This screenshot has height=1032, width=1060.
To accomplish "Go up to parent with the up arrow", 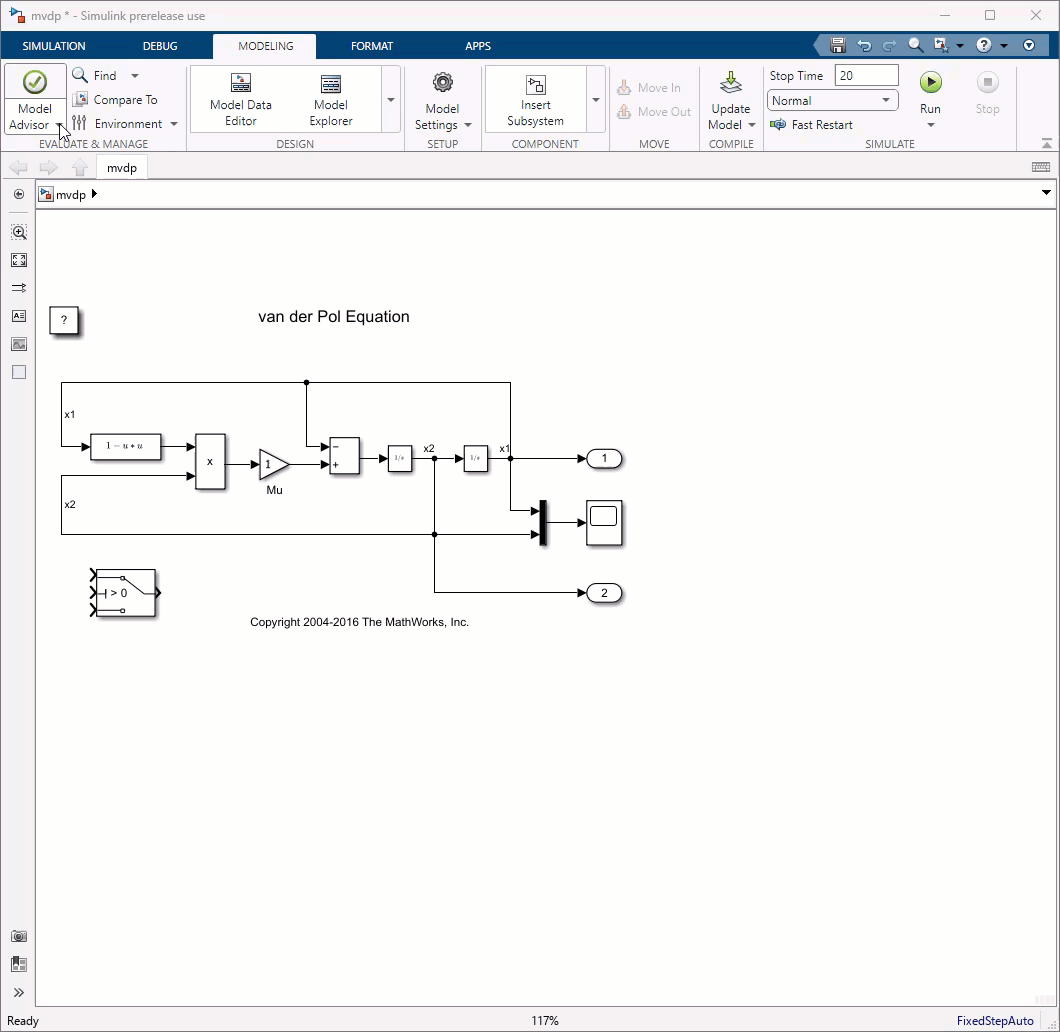I will pos(80,168).
